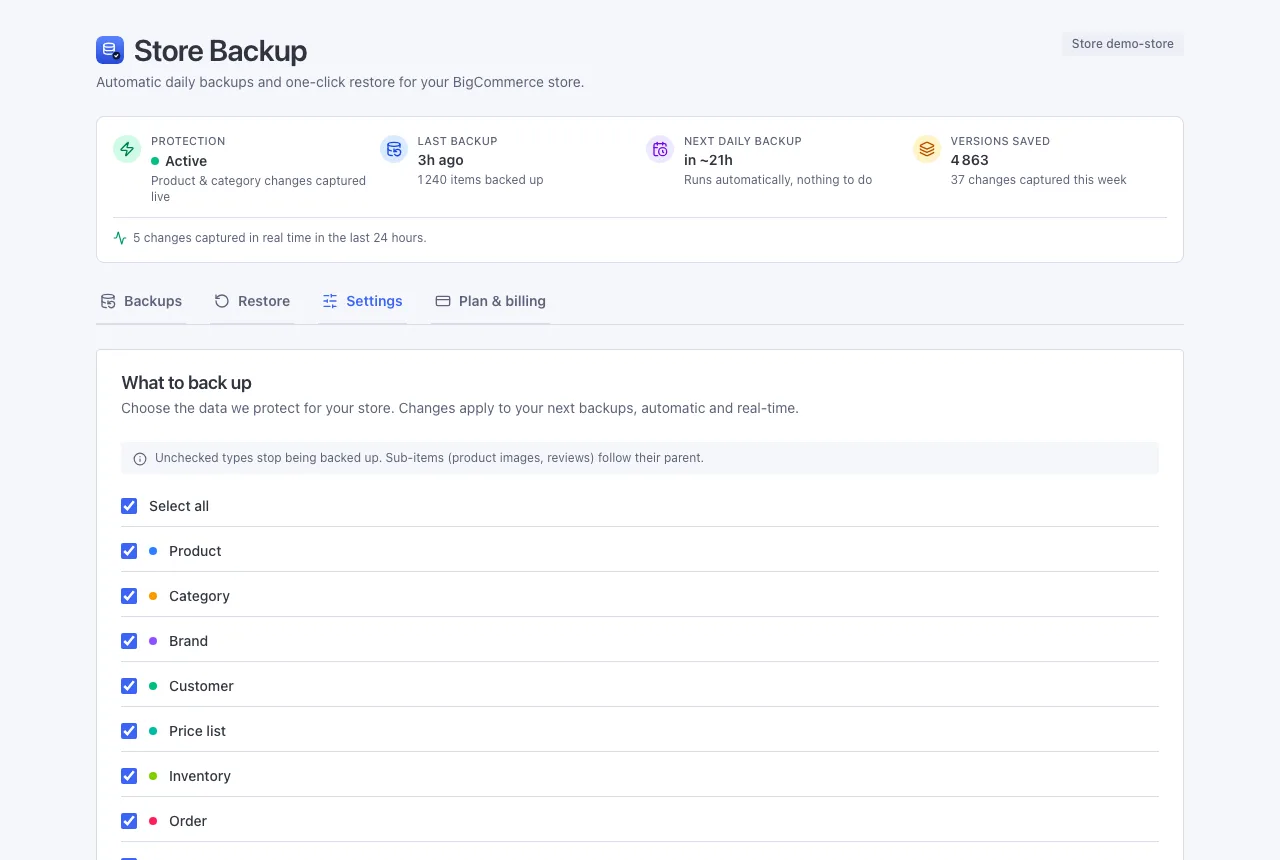This screenshot has height=860, width=1280.
Task: Click the Plan & billing card icon
Action: [x=443, y=301]
